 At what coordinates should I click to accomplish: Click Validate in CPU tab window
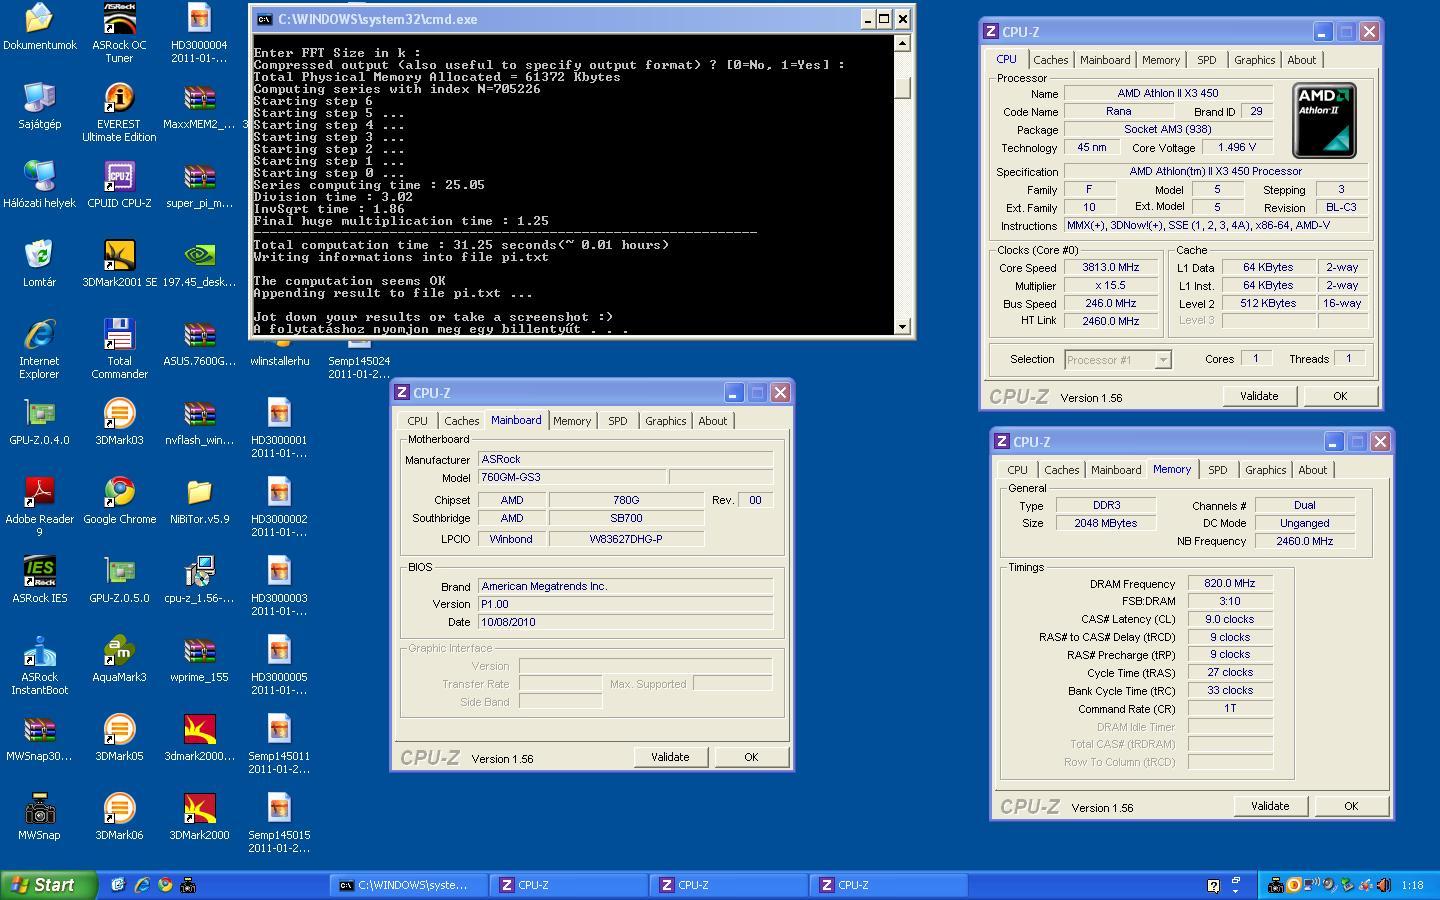[x=1259, y=396]
